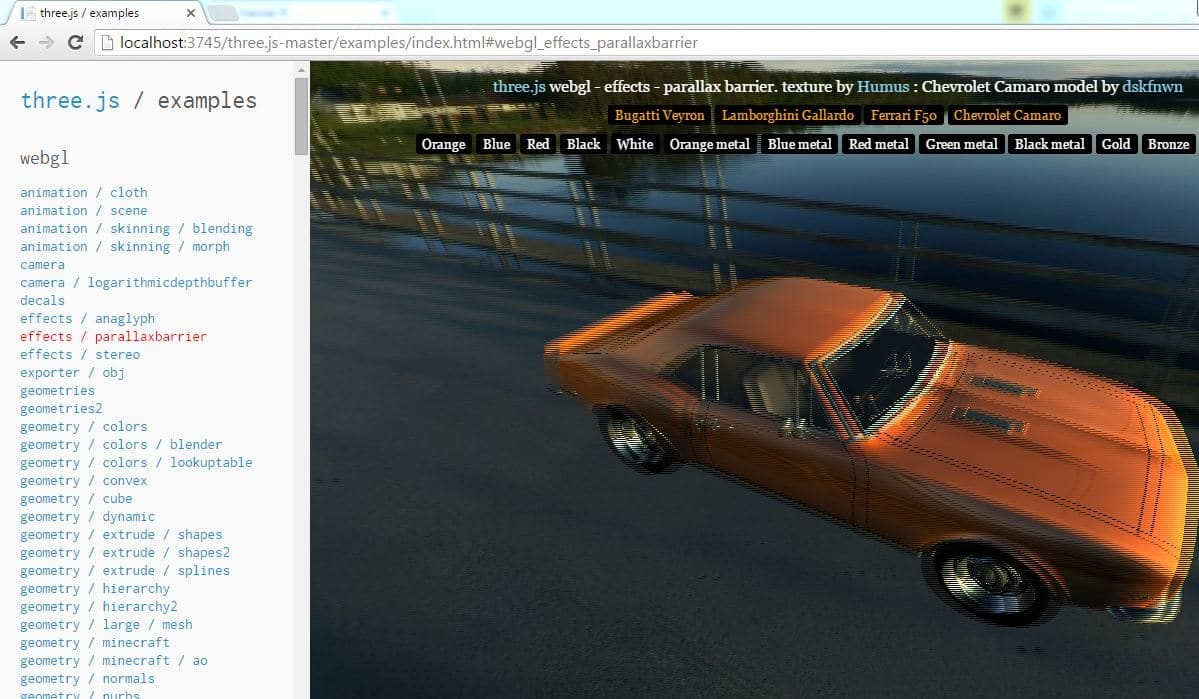Open animation / skinning / morph example
The height and width of the screenshot is (699, 1199).
click(x=125, y=246)
